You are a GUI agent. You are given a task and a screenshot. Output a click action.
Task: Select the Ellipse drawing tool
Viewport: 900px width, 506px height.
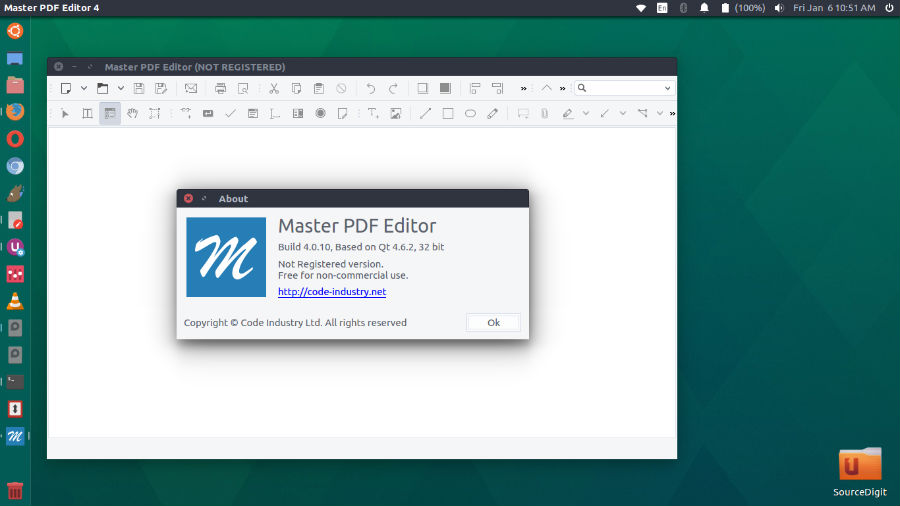470,114
